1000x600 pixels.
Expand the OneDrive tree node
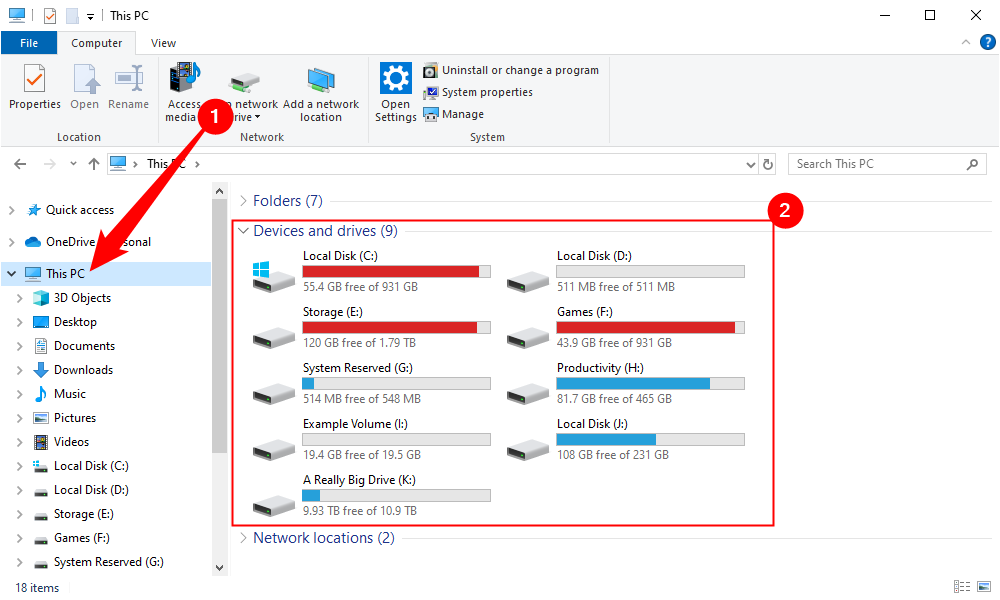click(x=11, y=242)
